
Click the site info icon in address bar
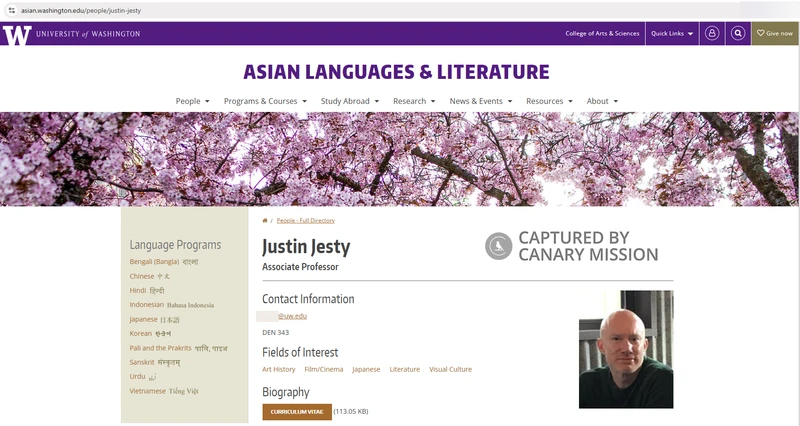[x=12, y=10]
